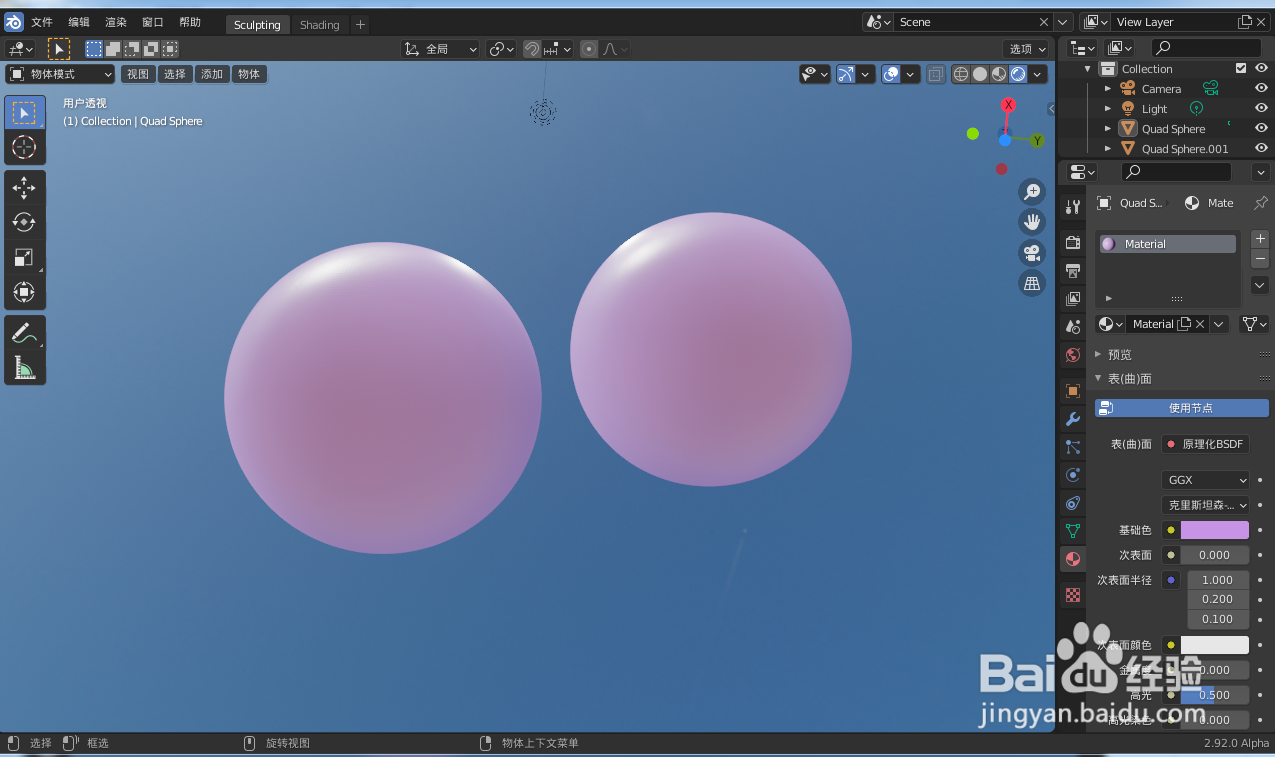Expand the Camera item in outliner
1275x757 pixels.
[x=1108, y=89]
